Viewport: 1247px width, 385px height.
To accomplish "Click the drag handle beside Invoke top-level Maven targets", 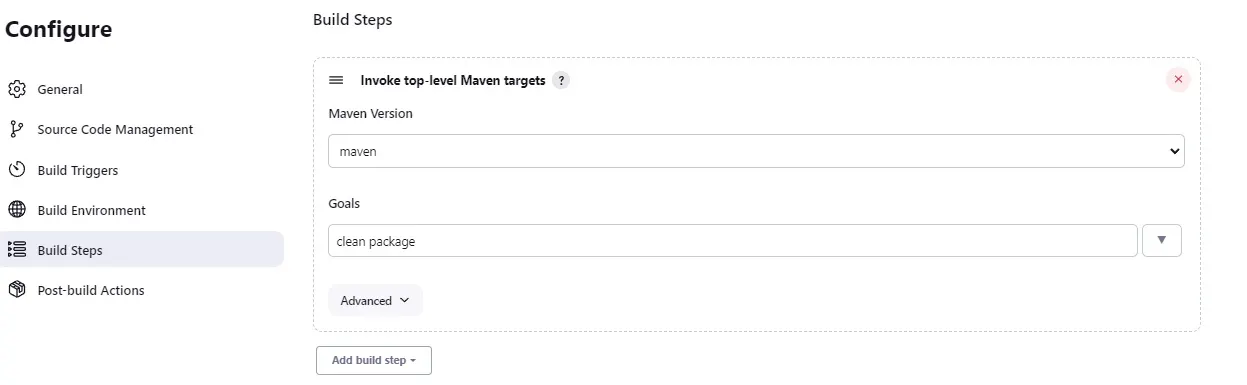I will click(x=336, y=80).
